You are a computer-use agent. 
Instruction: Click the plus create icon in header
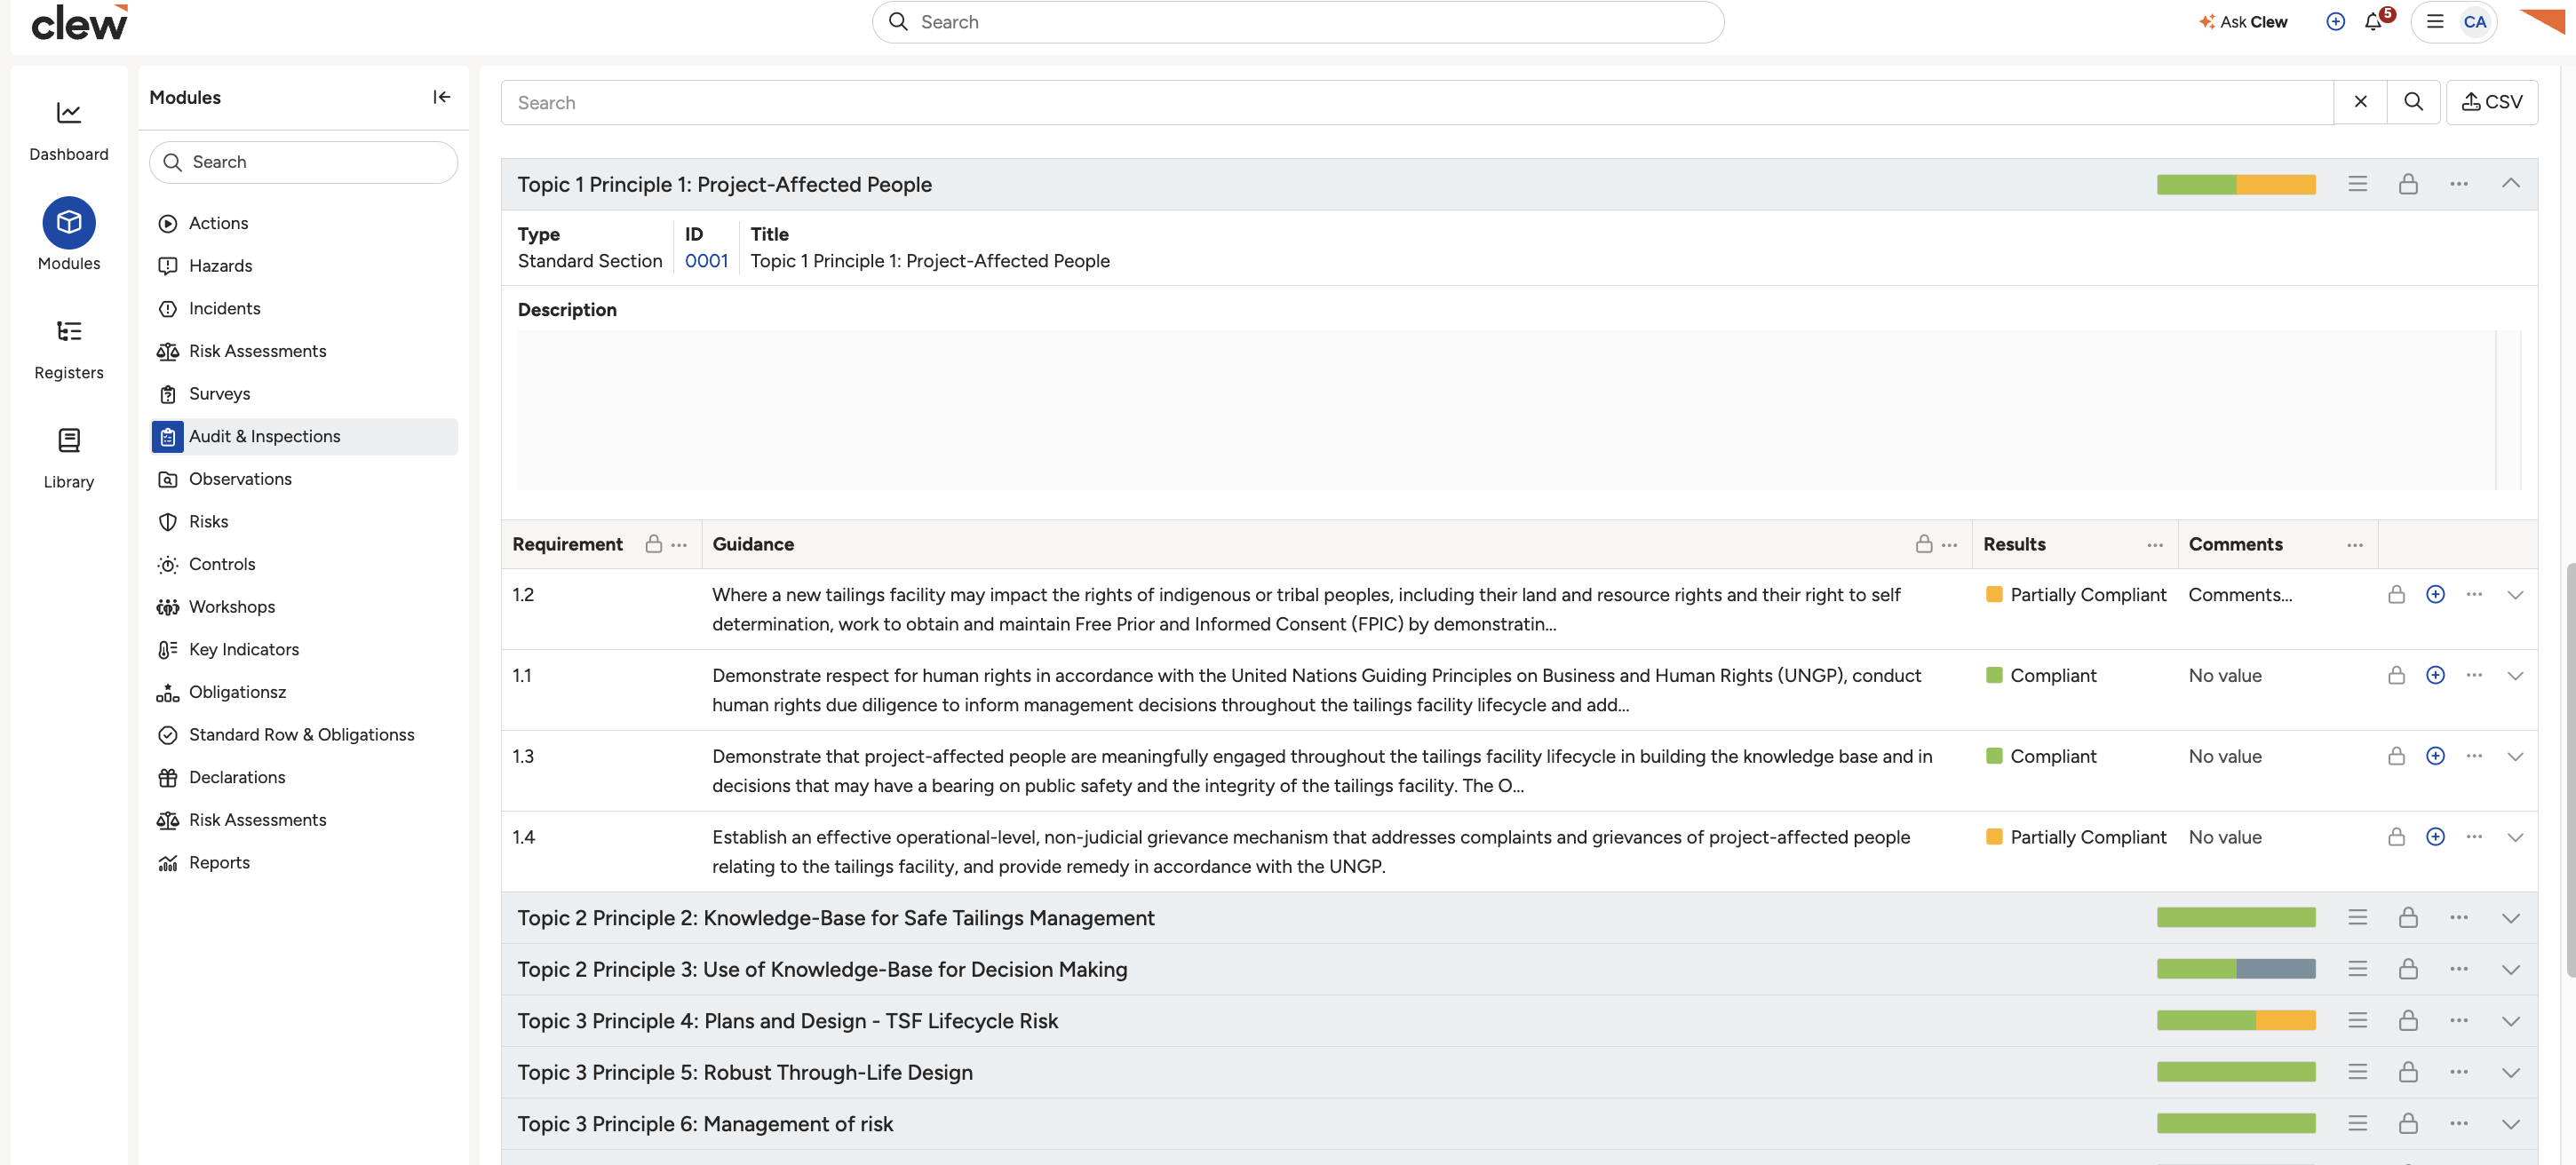pos(2335,22)
